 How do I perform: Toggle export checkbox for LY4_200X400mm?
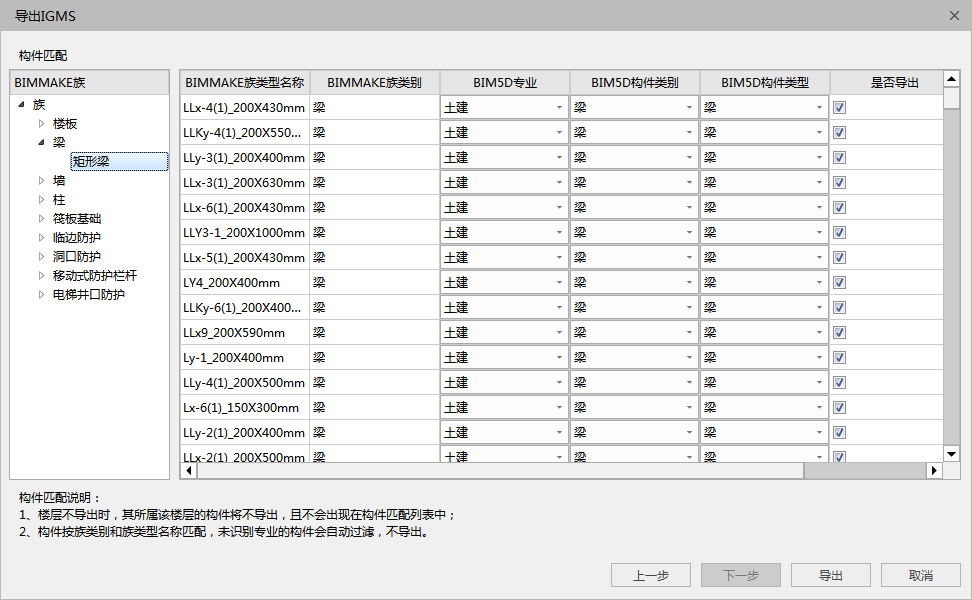839,283
